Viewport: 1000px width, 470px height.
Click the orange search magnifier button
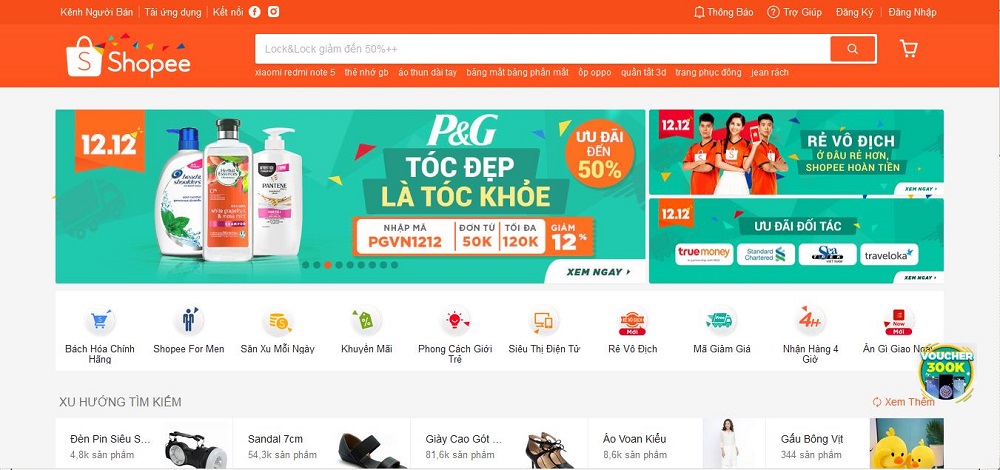(x=853, y=49)
